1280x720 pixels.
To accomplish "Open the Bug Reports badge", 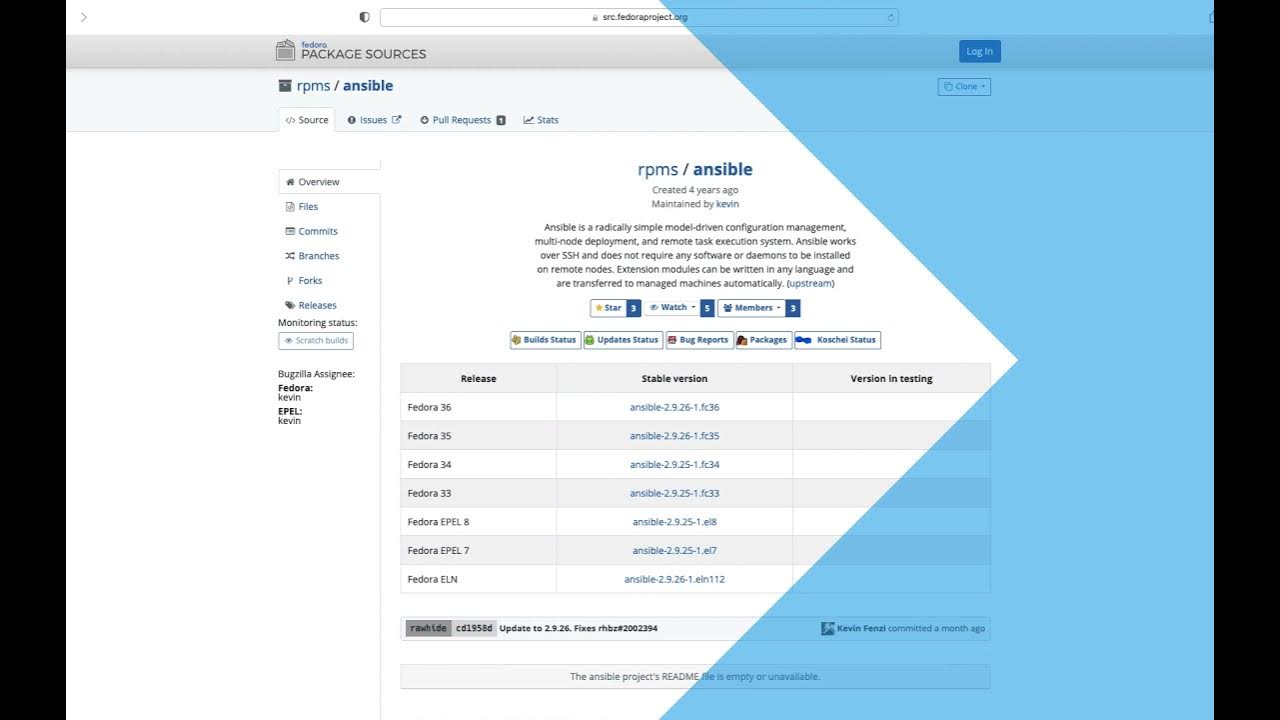I will 699,340.
